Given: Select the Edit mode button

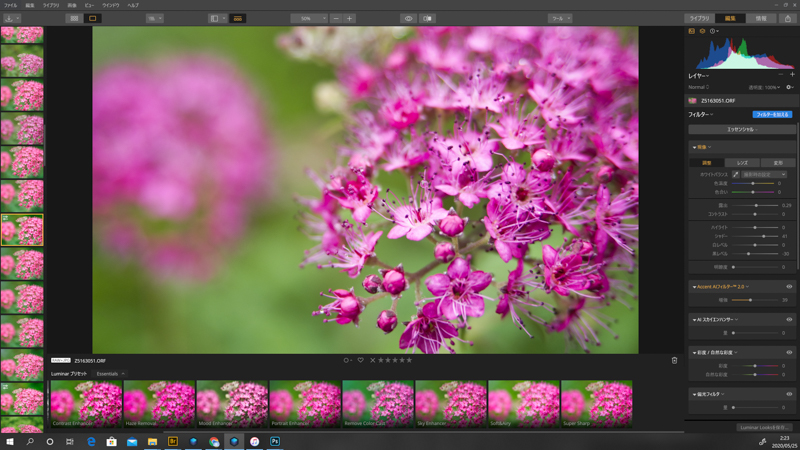Looking at the screenshot, I should (x=730, y=18).
